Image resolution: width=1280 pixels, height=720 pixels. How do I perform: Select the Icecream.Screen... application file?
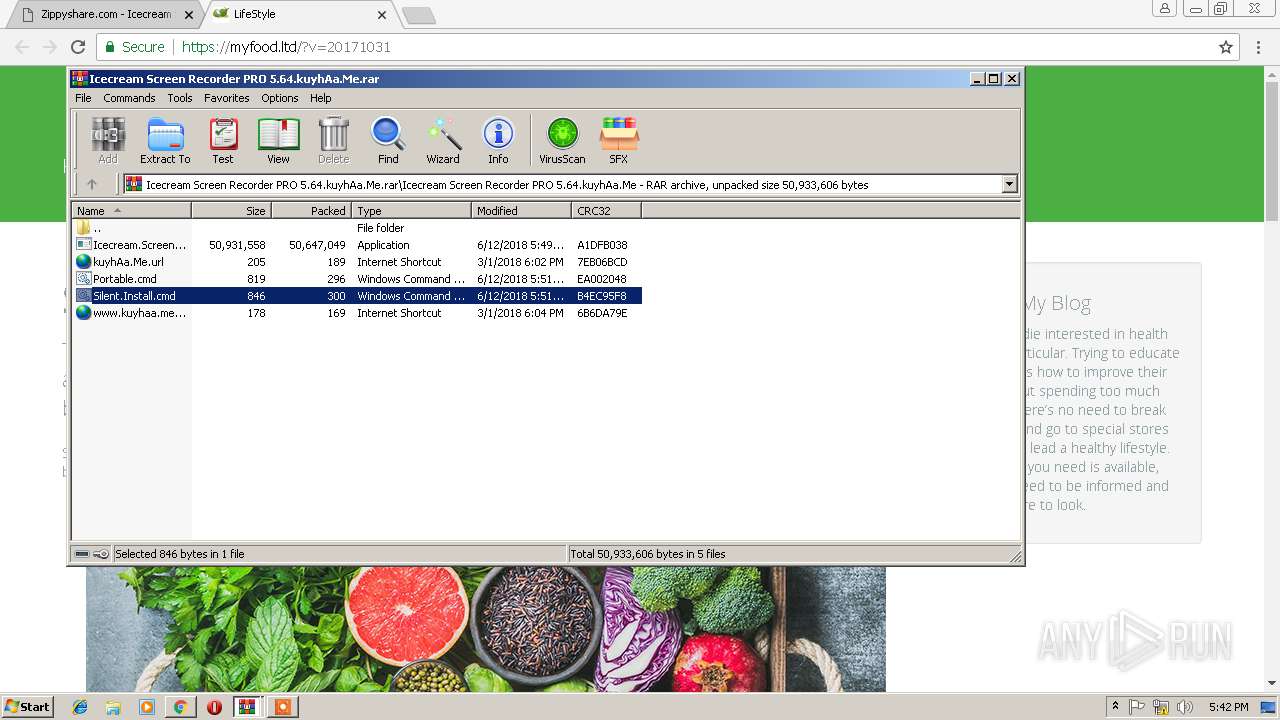coord(131,245)
